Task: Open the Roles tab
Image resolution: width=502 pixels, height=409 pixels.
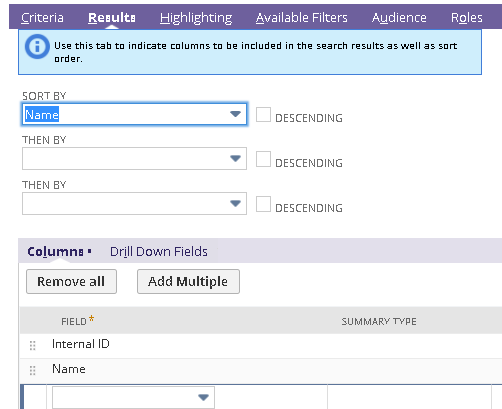Action: pos(467,18)
